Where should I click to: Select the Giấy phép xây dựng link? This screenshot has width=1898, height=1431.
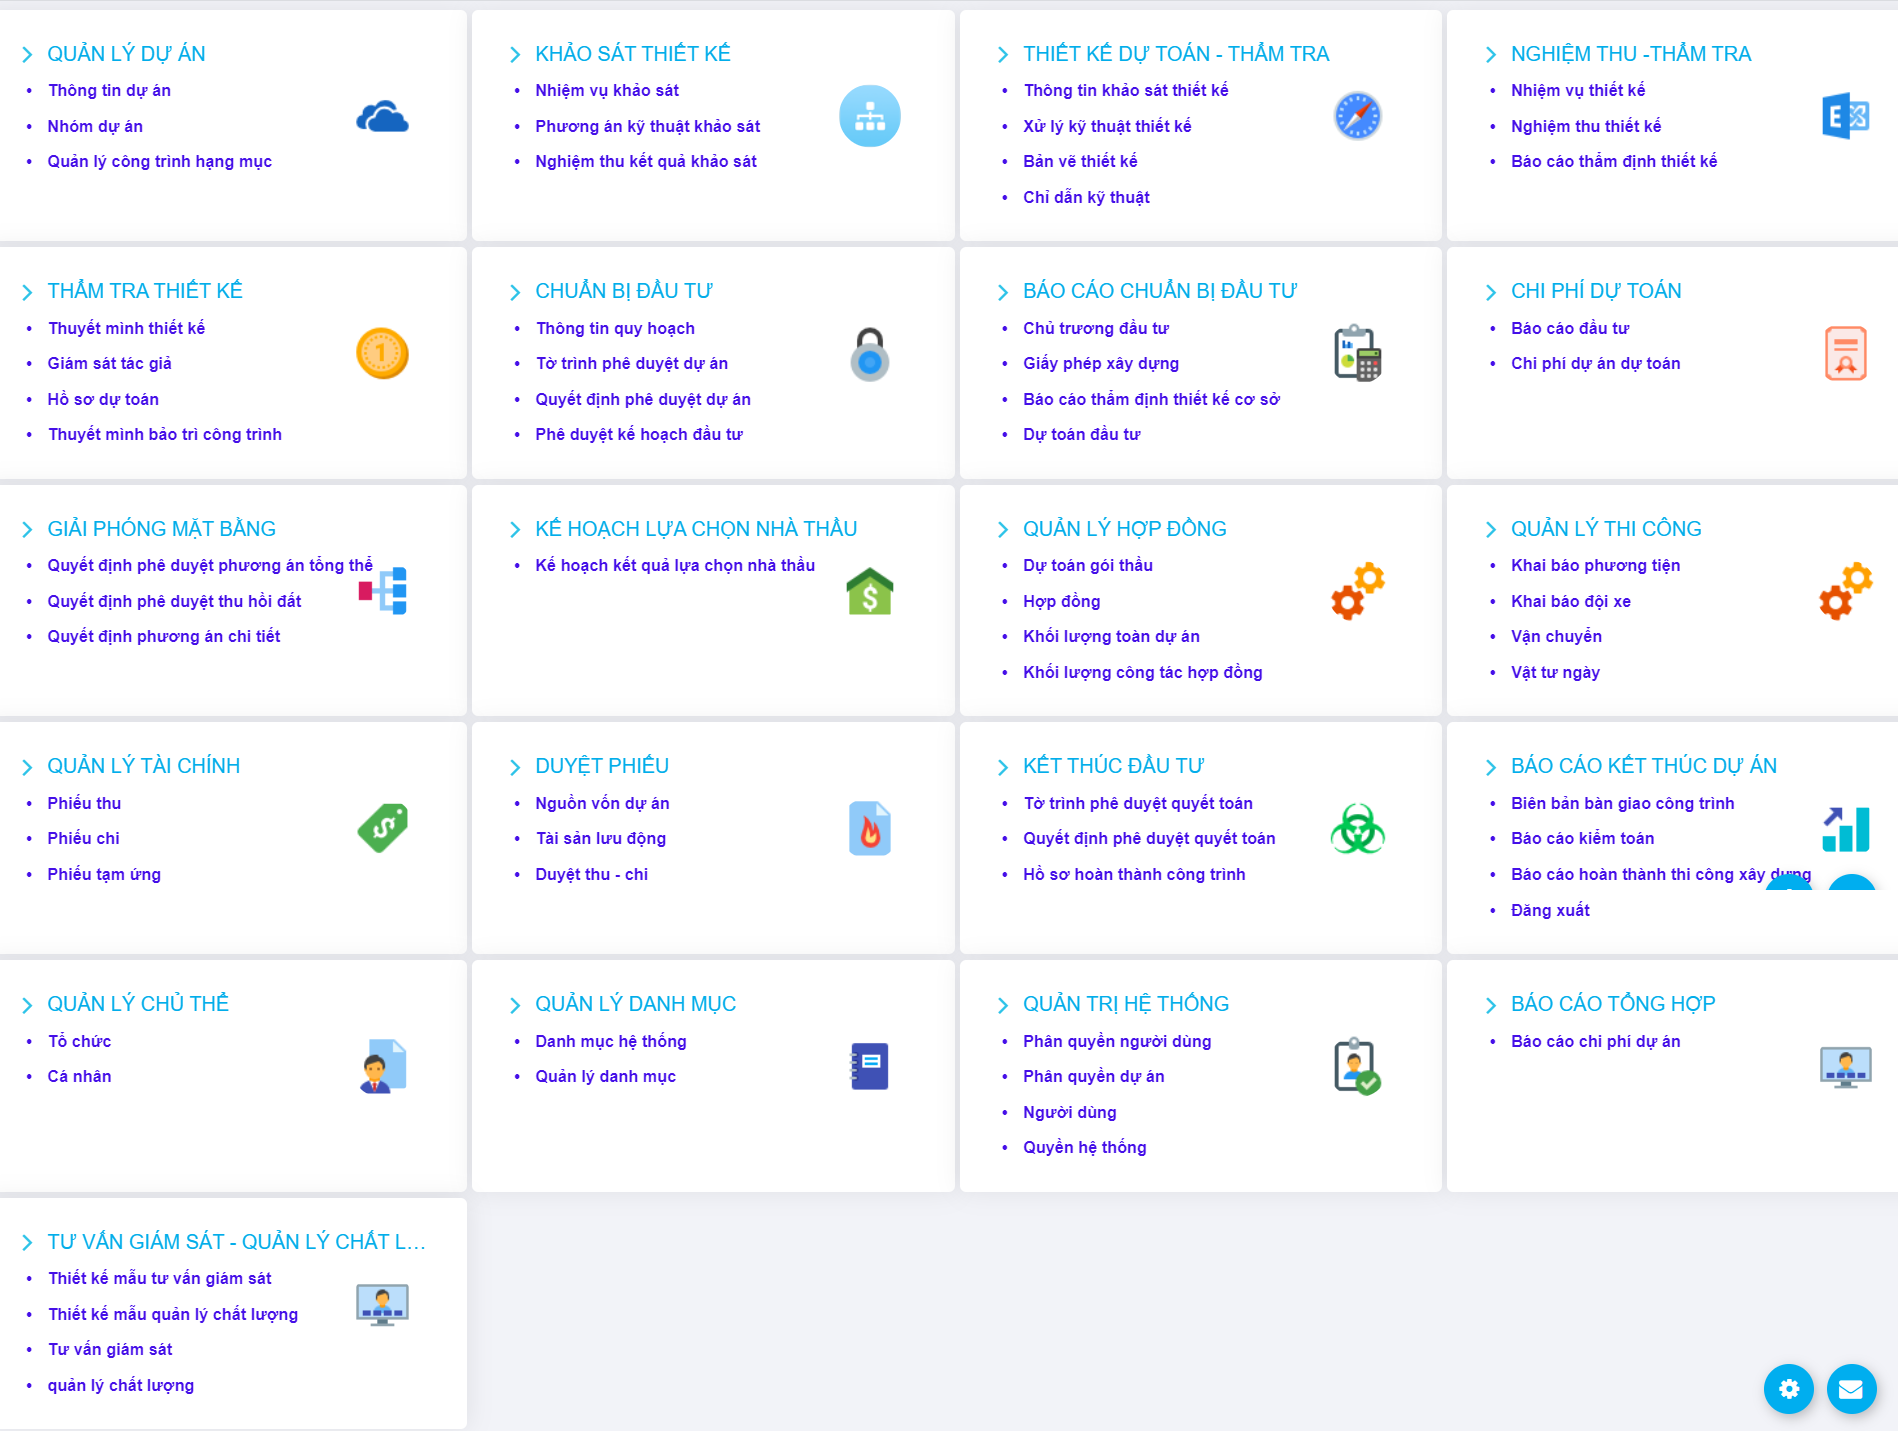coord(1100,363)
